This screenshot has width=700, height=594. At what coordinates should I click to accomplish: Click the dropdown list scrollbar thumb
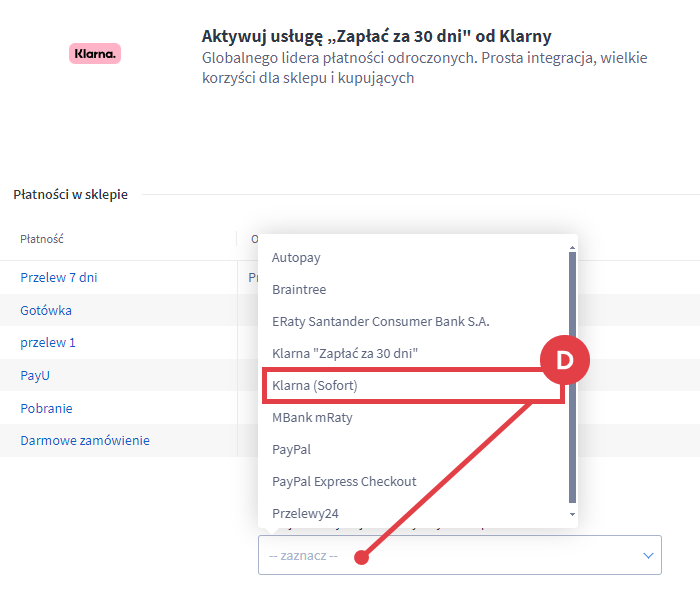(572, 378)
